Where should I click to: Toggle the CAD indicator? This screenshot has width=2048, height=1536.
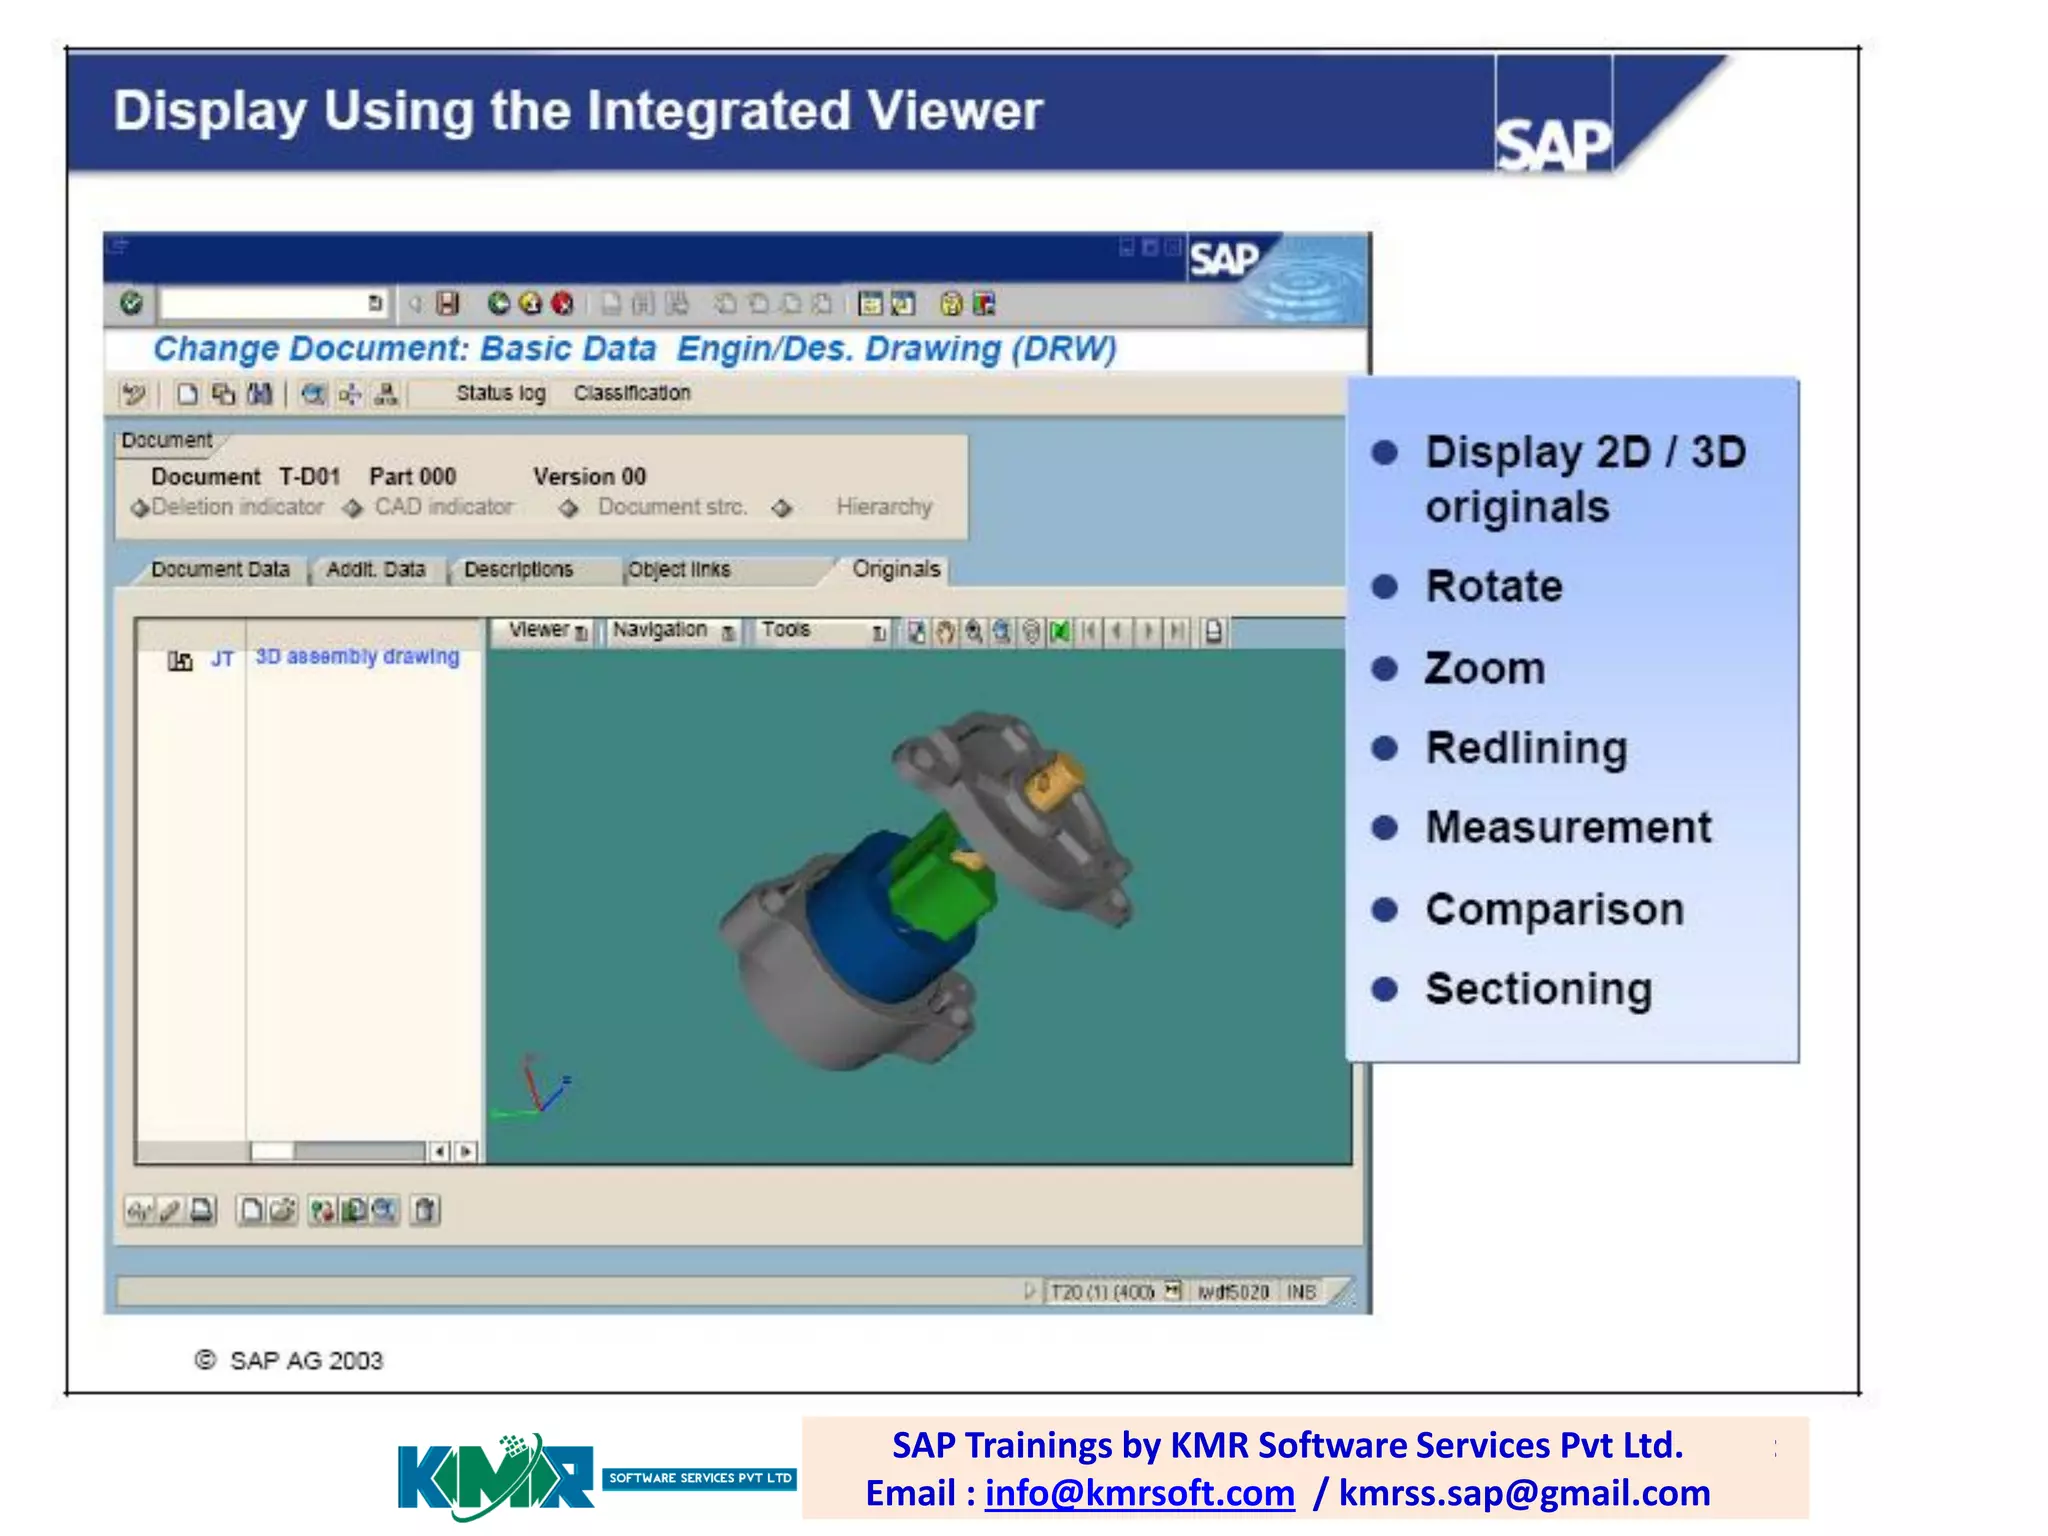coord(352,508)
